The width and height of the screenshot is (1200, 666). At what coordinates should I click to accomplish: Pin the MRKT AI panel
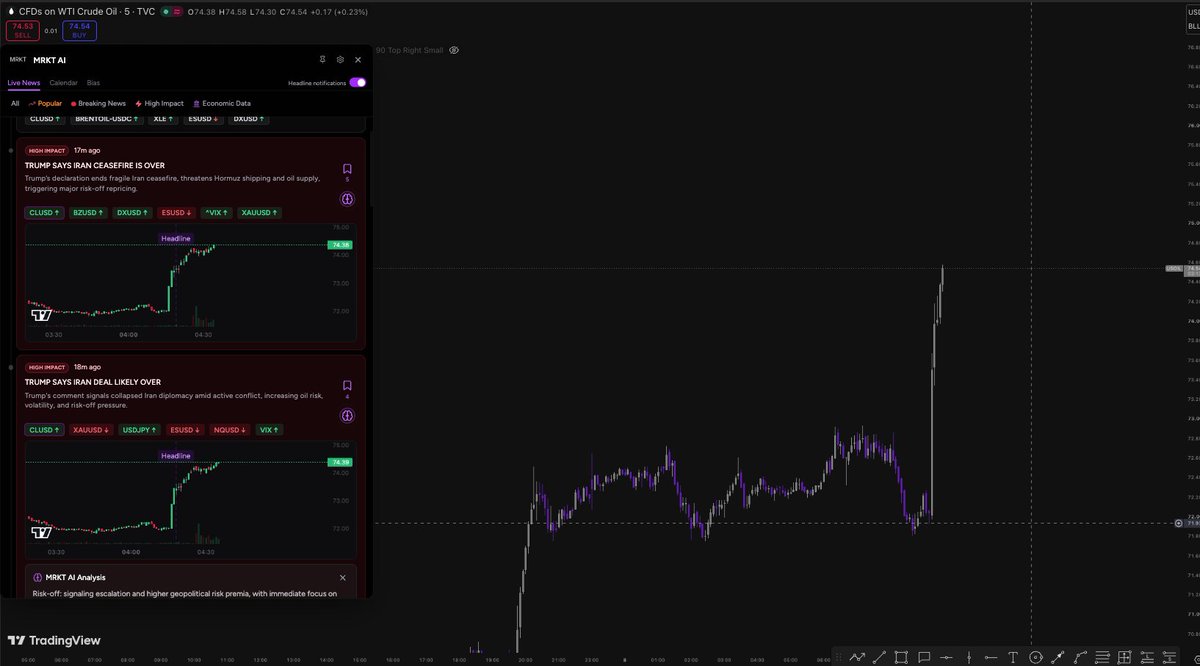[x=322, y=59]
